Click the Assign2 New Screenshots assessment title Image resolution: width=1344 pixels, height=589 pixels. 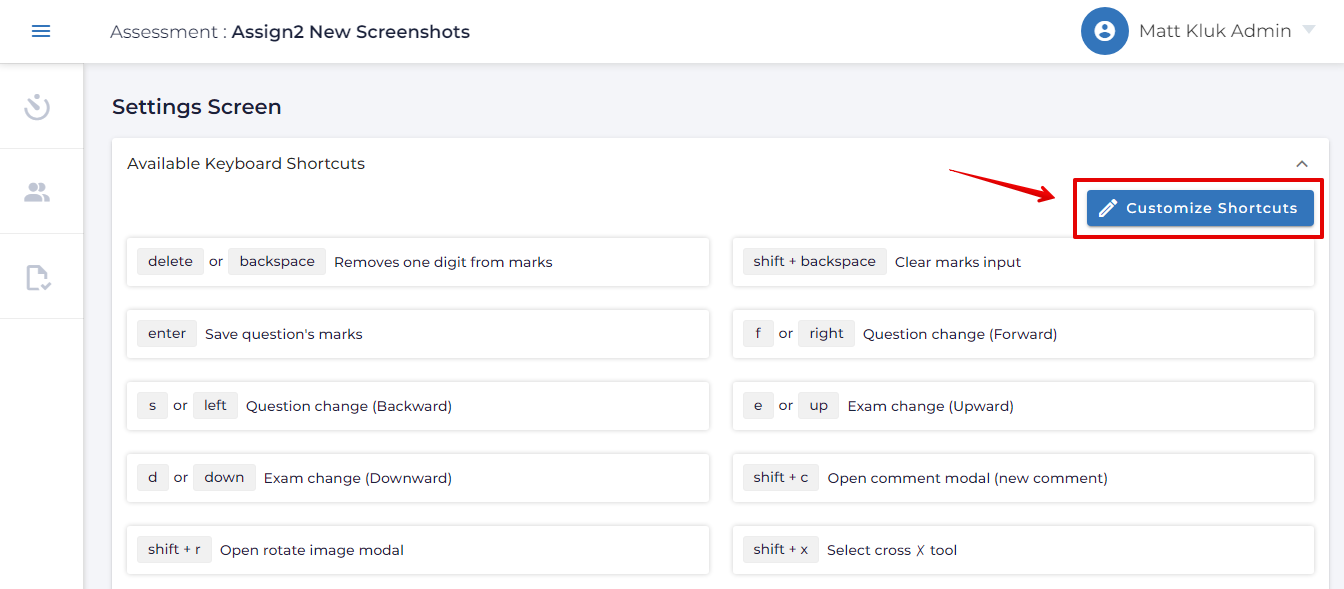[x=350, y=32]
